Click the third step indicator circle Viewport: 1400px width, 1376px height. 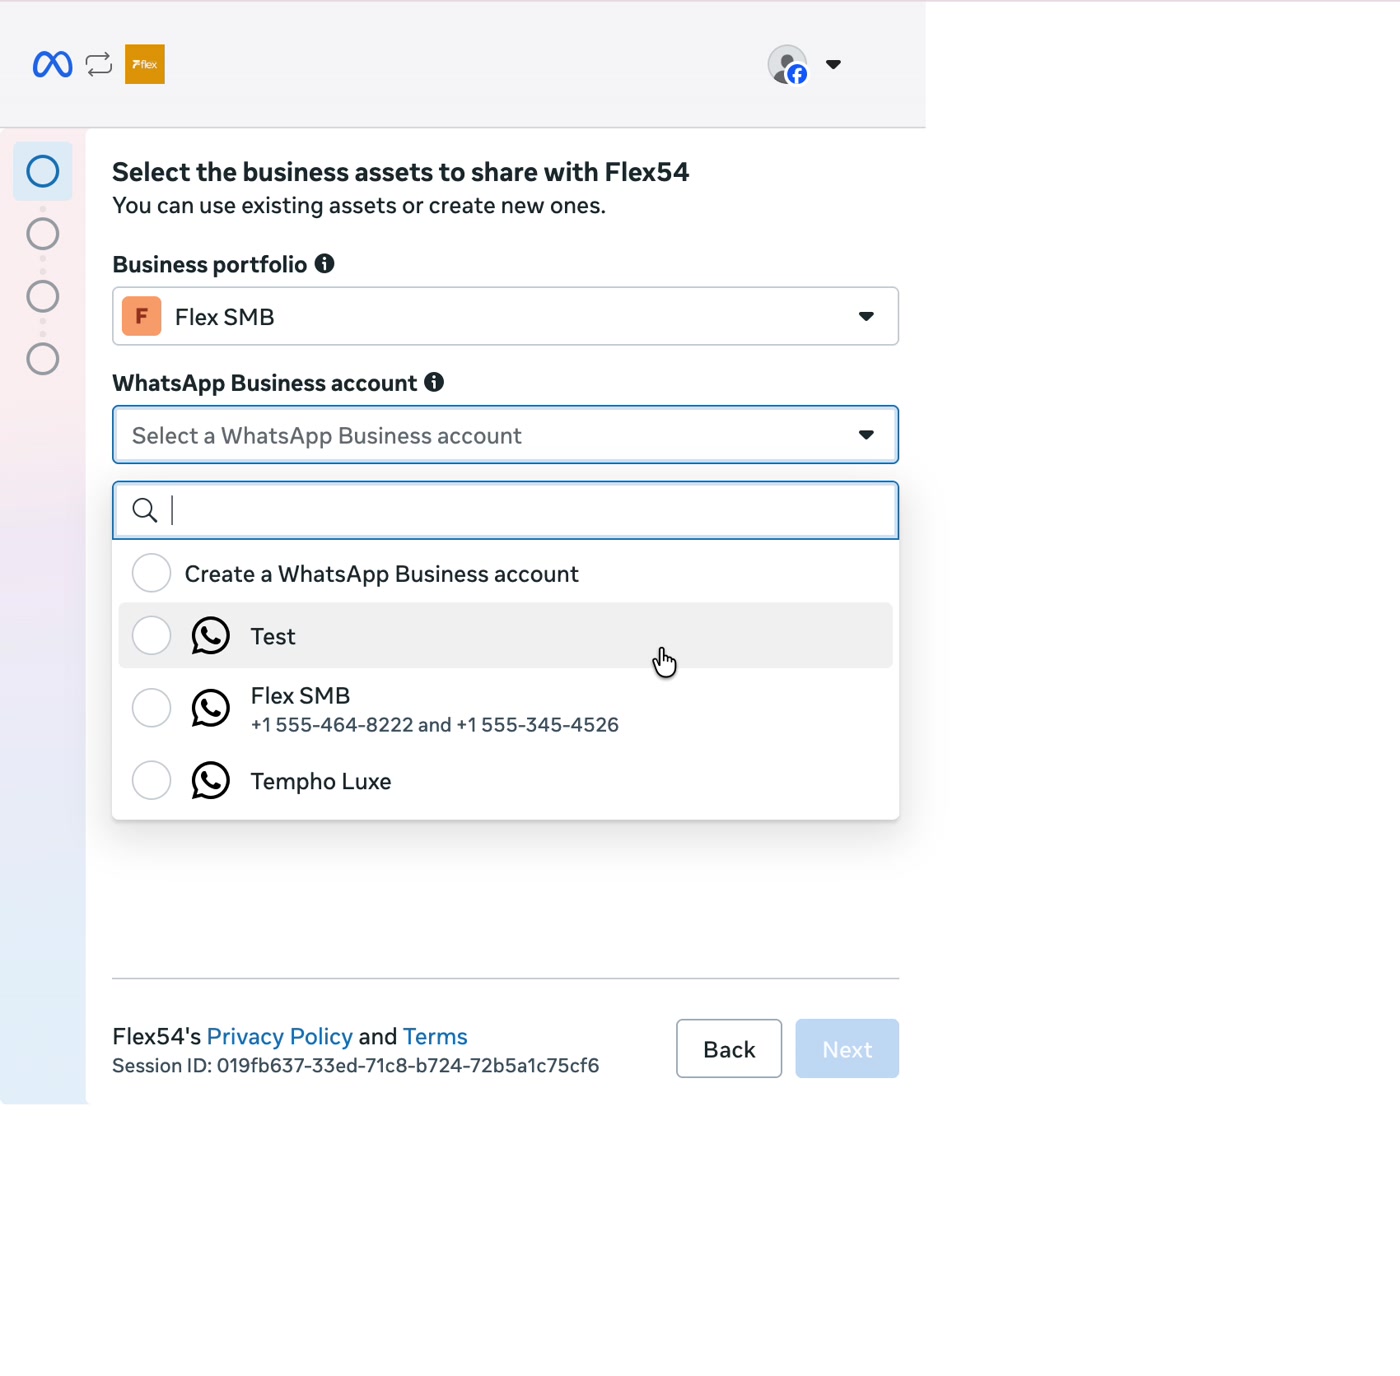click(43, 296)
